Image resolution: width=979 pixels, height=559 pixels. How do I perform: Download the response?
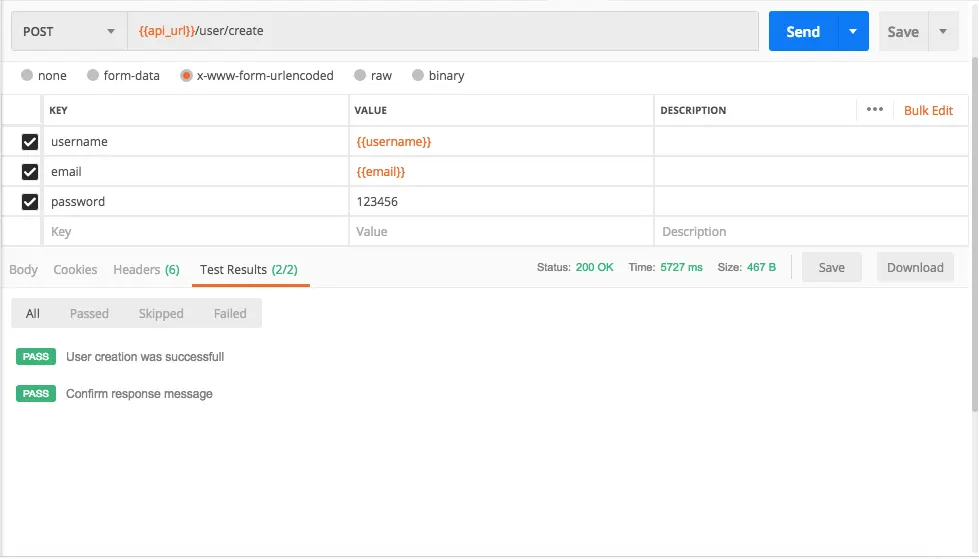(x=915, y=267)
